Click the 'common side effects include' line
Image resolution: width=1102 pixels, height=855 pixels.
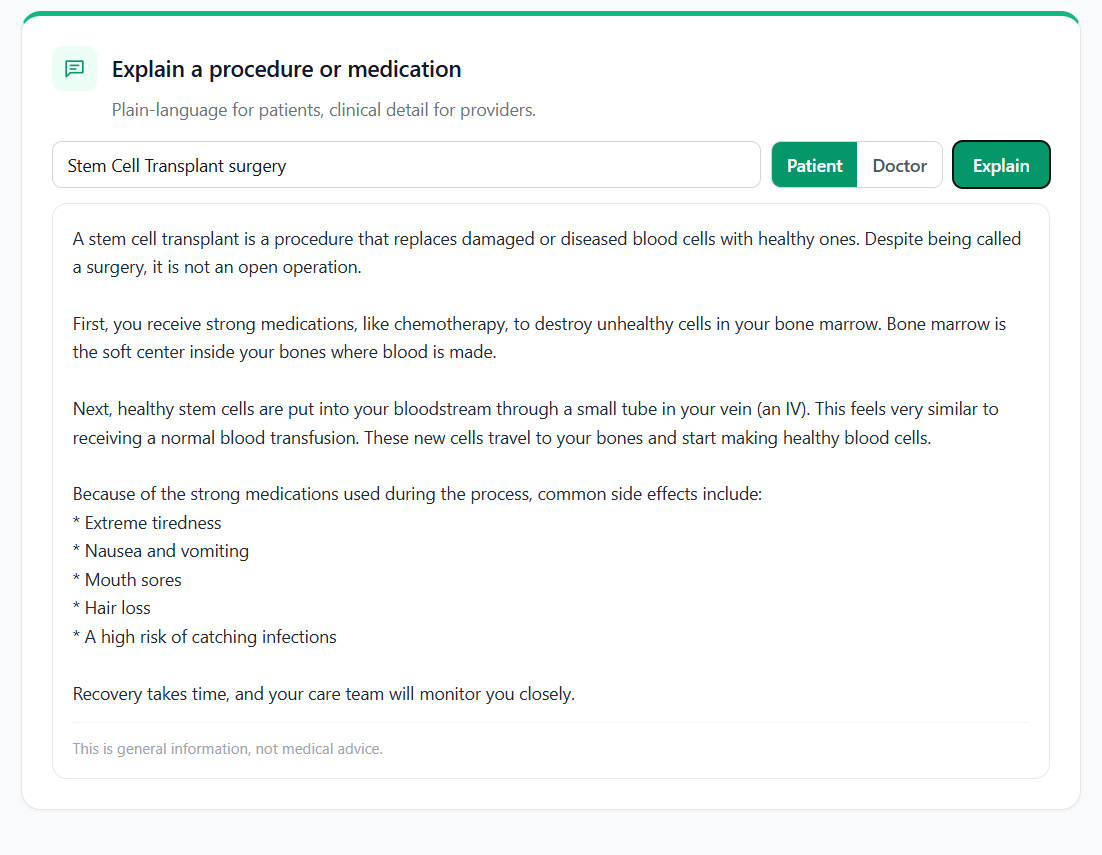point(417,494)
